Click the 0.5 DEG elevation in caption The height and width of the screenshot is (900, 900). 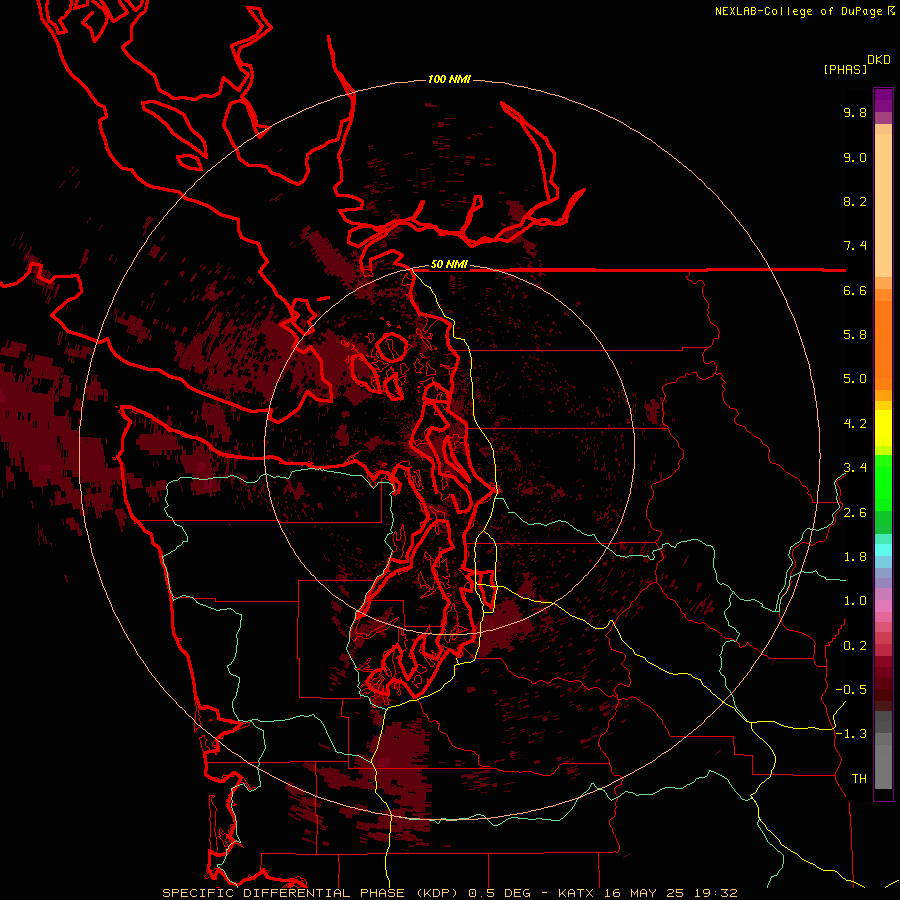(x=501, y=893)
